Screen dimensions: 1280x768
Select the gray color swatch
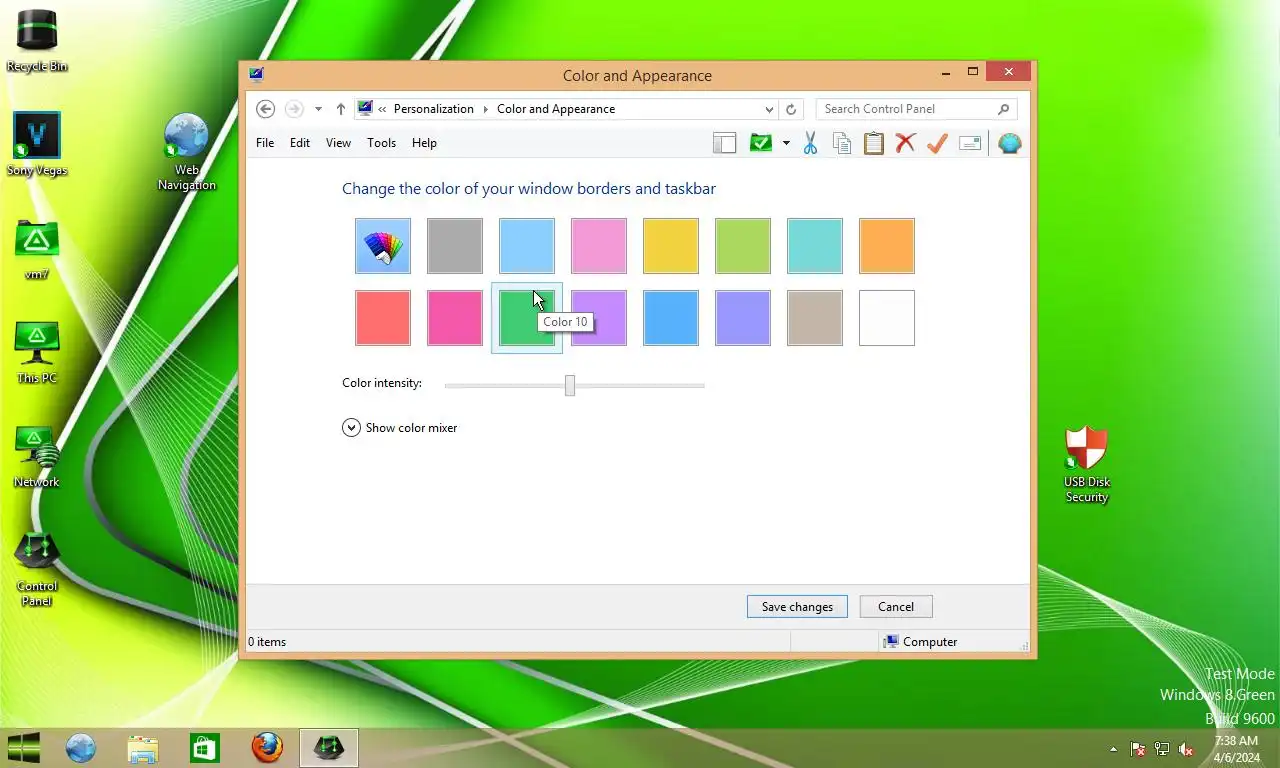pyautogui.click(x=455, y=246)
